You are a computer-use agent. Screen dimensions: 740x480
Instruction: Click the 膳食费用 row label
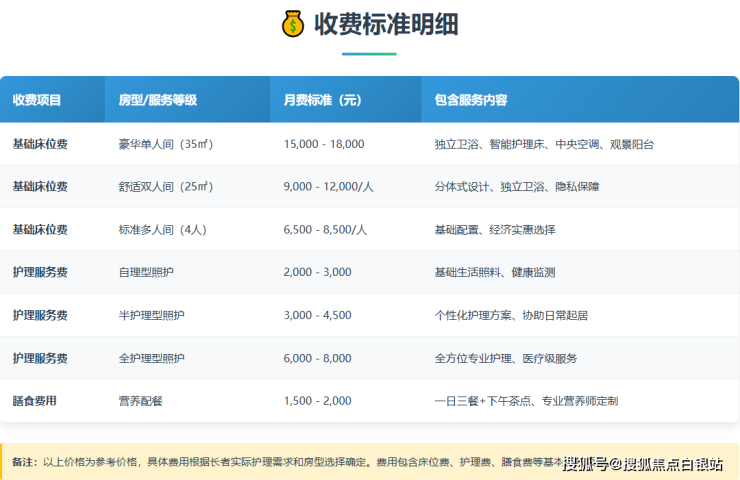tap(34, 401)
